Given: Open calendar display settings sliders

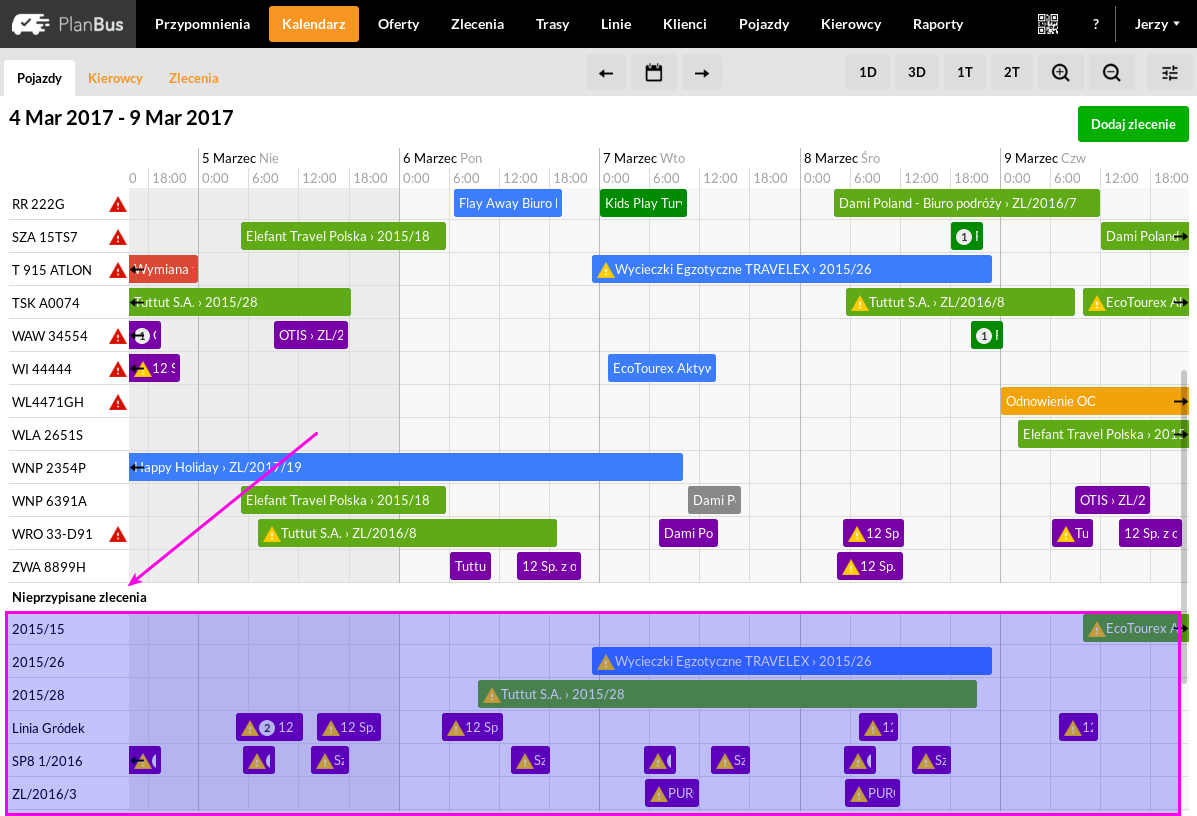Looking at the screenshot, I should tap(1170, 73).
